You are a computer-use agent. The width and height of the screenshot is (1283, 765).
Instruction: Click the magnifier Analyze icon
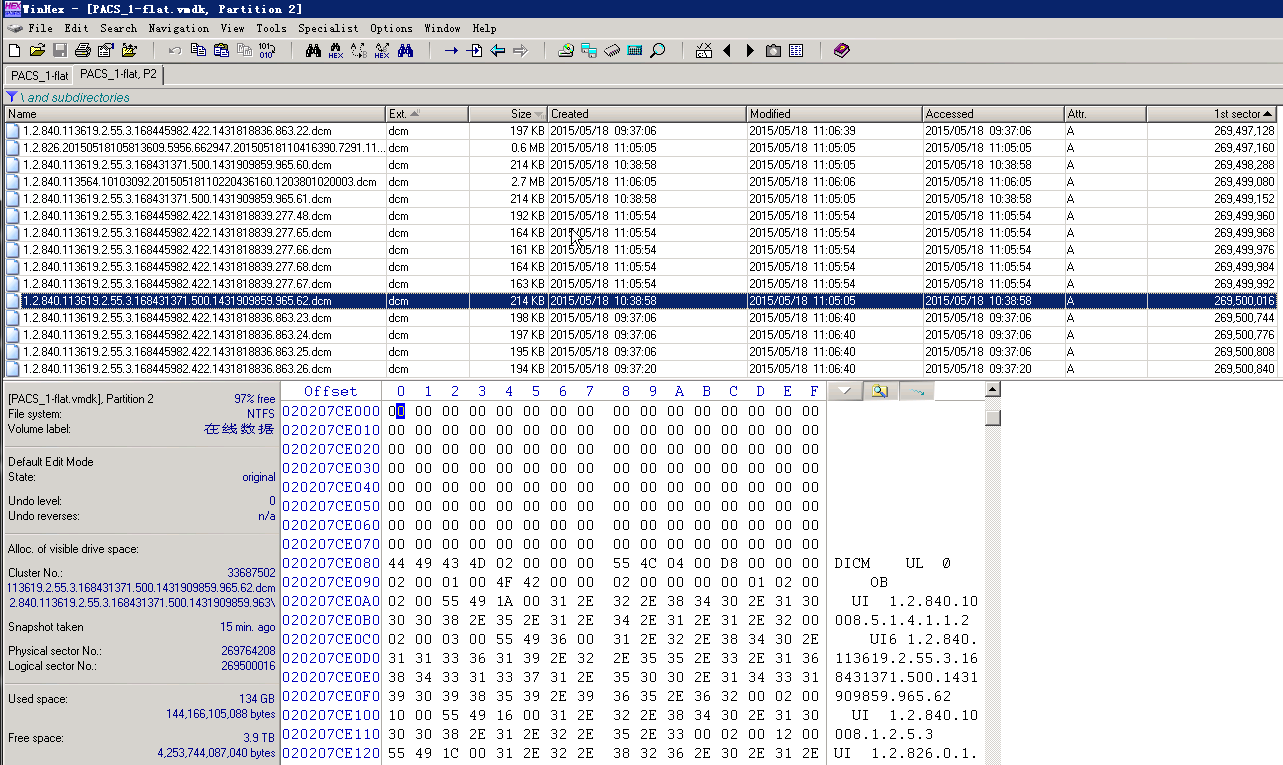[657, 50]
